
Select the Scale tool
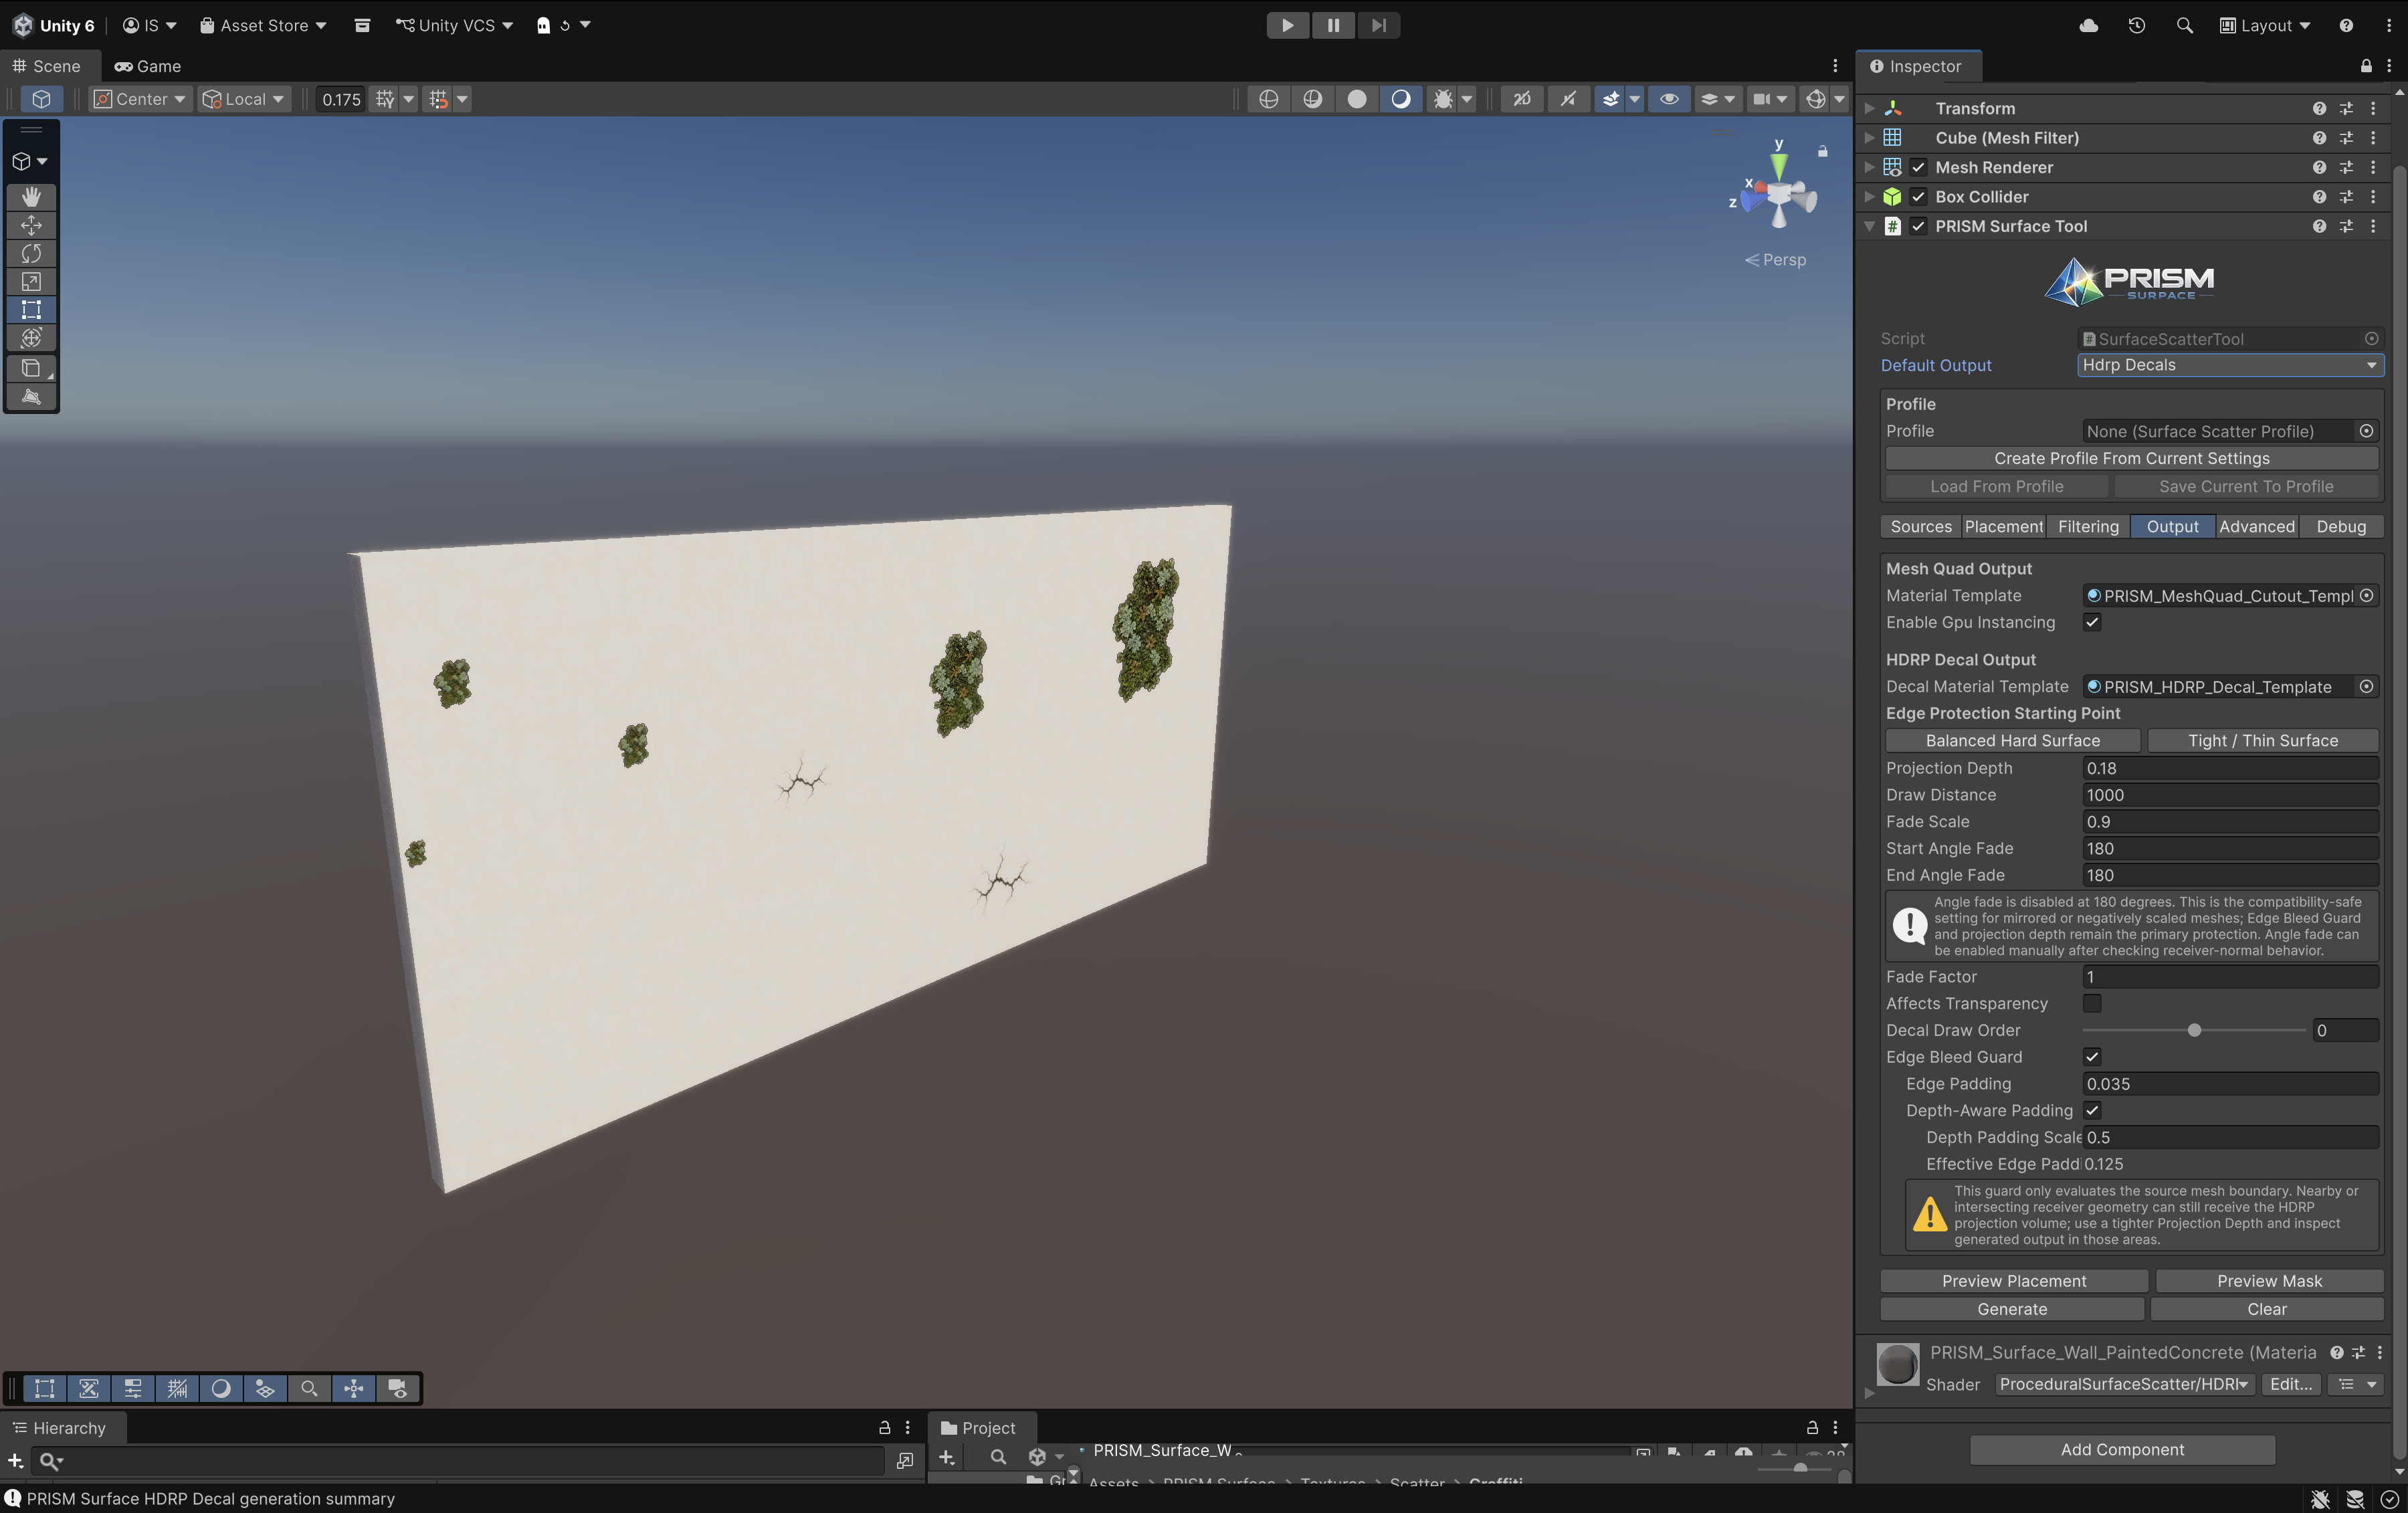click(31, 281)
